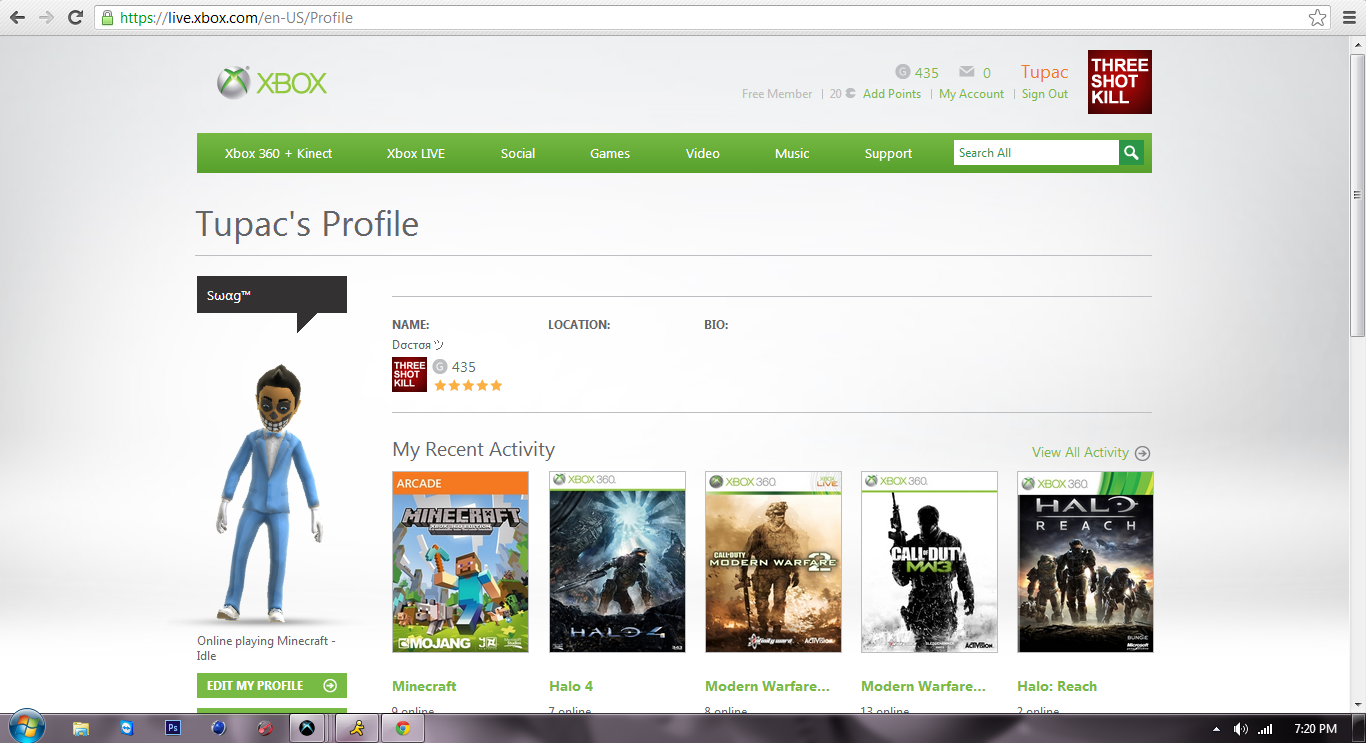Click the Halo: Reach title link
This screenshot has height=743, width=1366.
1057,686
